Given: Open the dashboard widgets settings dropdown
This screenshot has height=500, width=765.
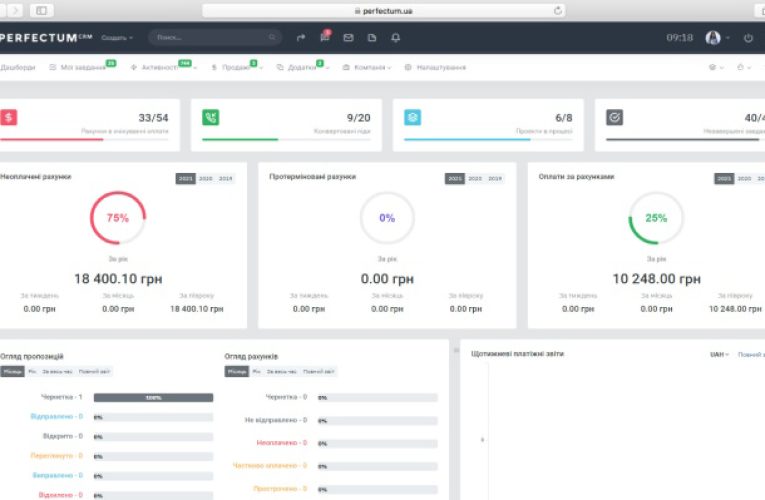Looking at the screenshot, I should pos(716,67).
